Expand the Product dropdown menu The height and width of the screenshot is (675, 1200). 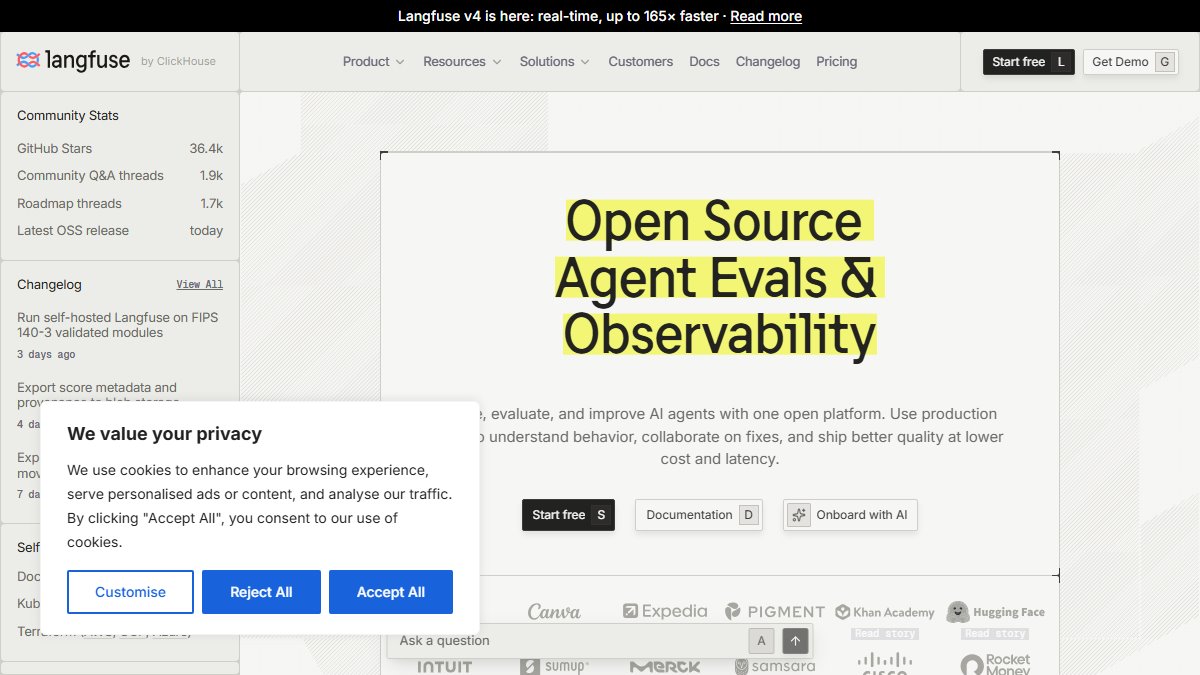pyautogui.click(x=373, y=62)
